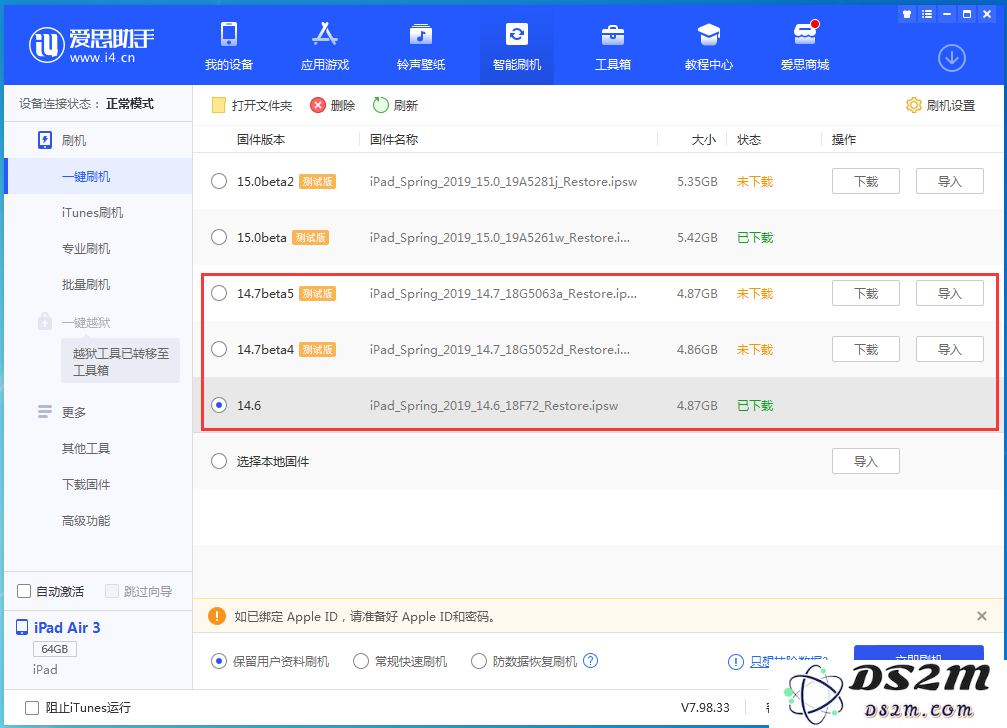Click 删除 delete button
The image size is (1007, 728).
(x=333, y=105)
